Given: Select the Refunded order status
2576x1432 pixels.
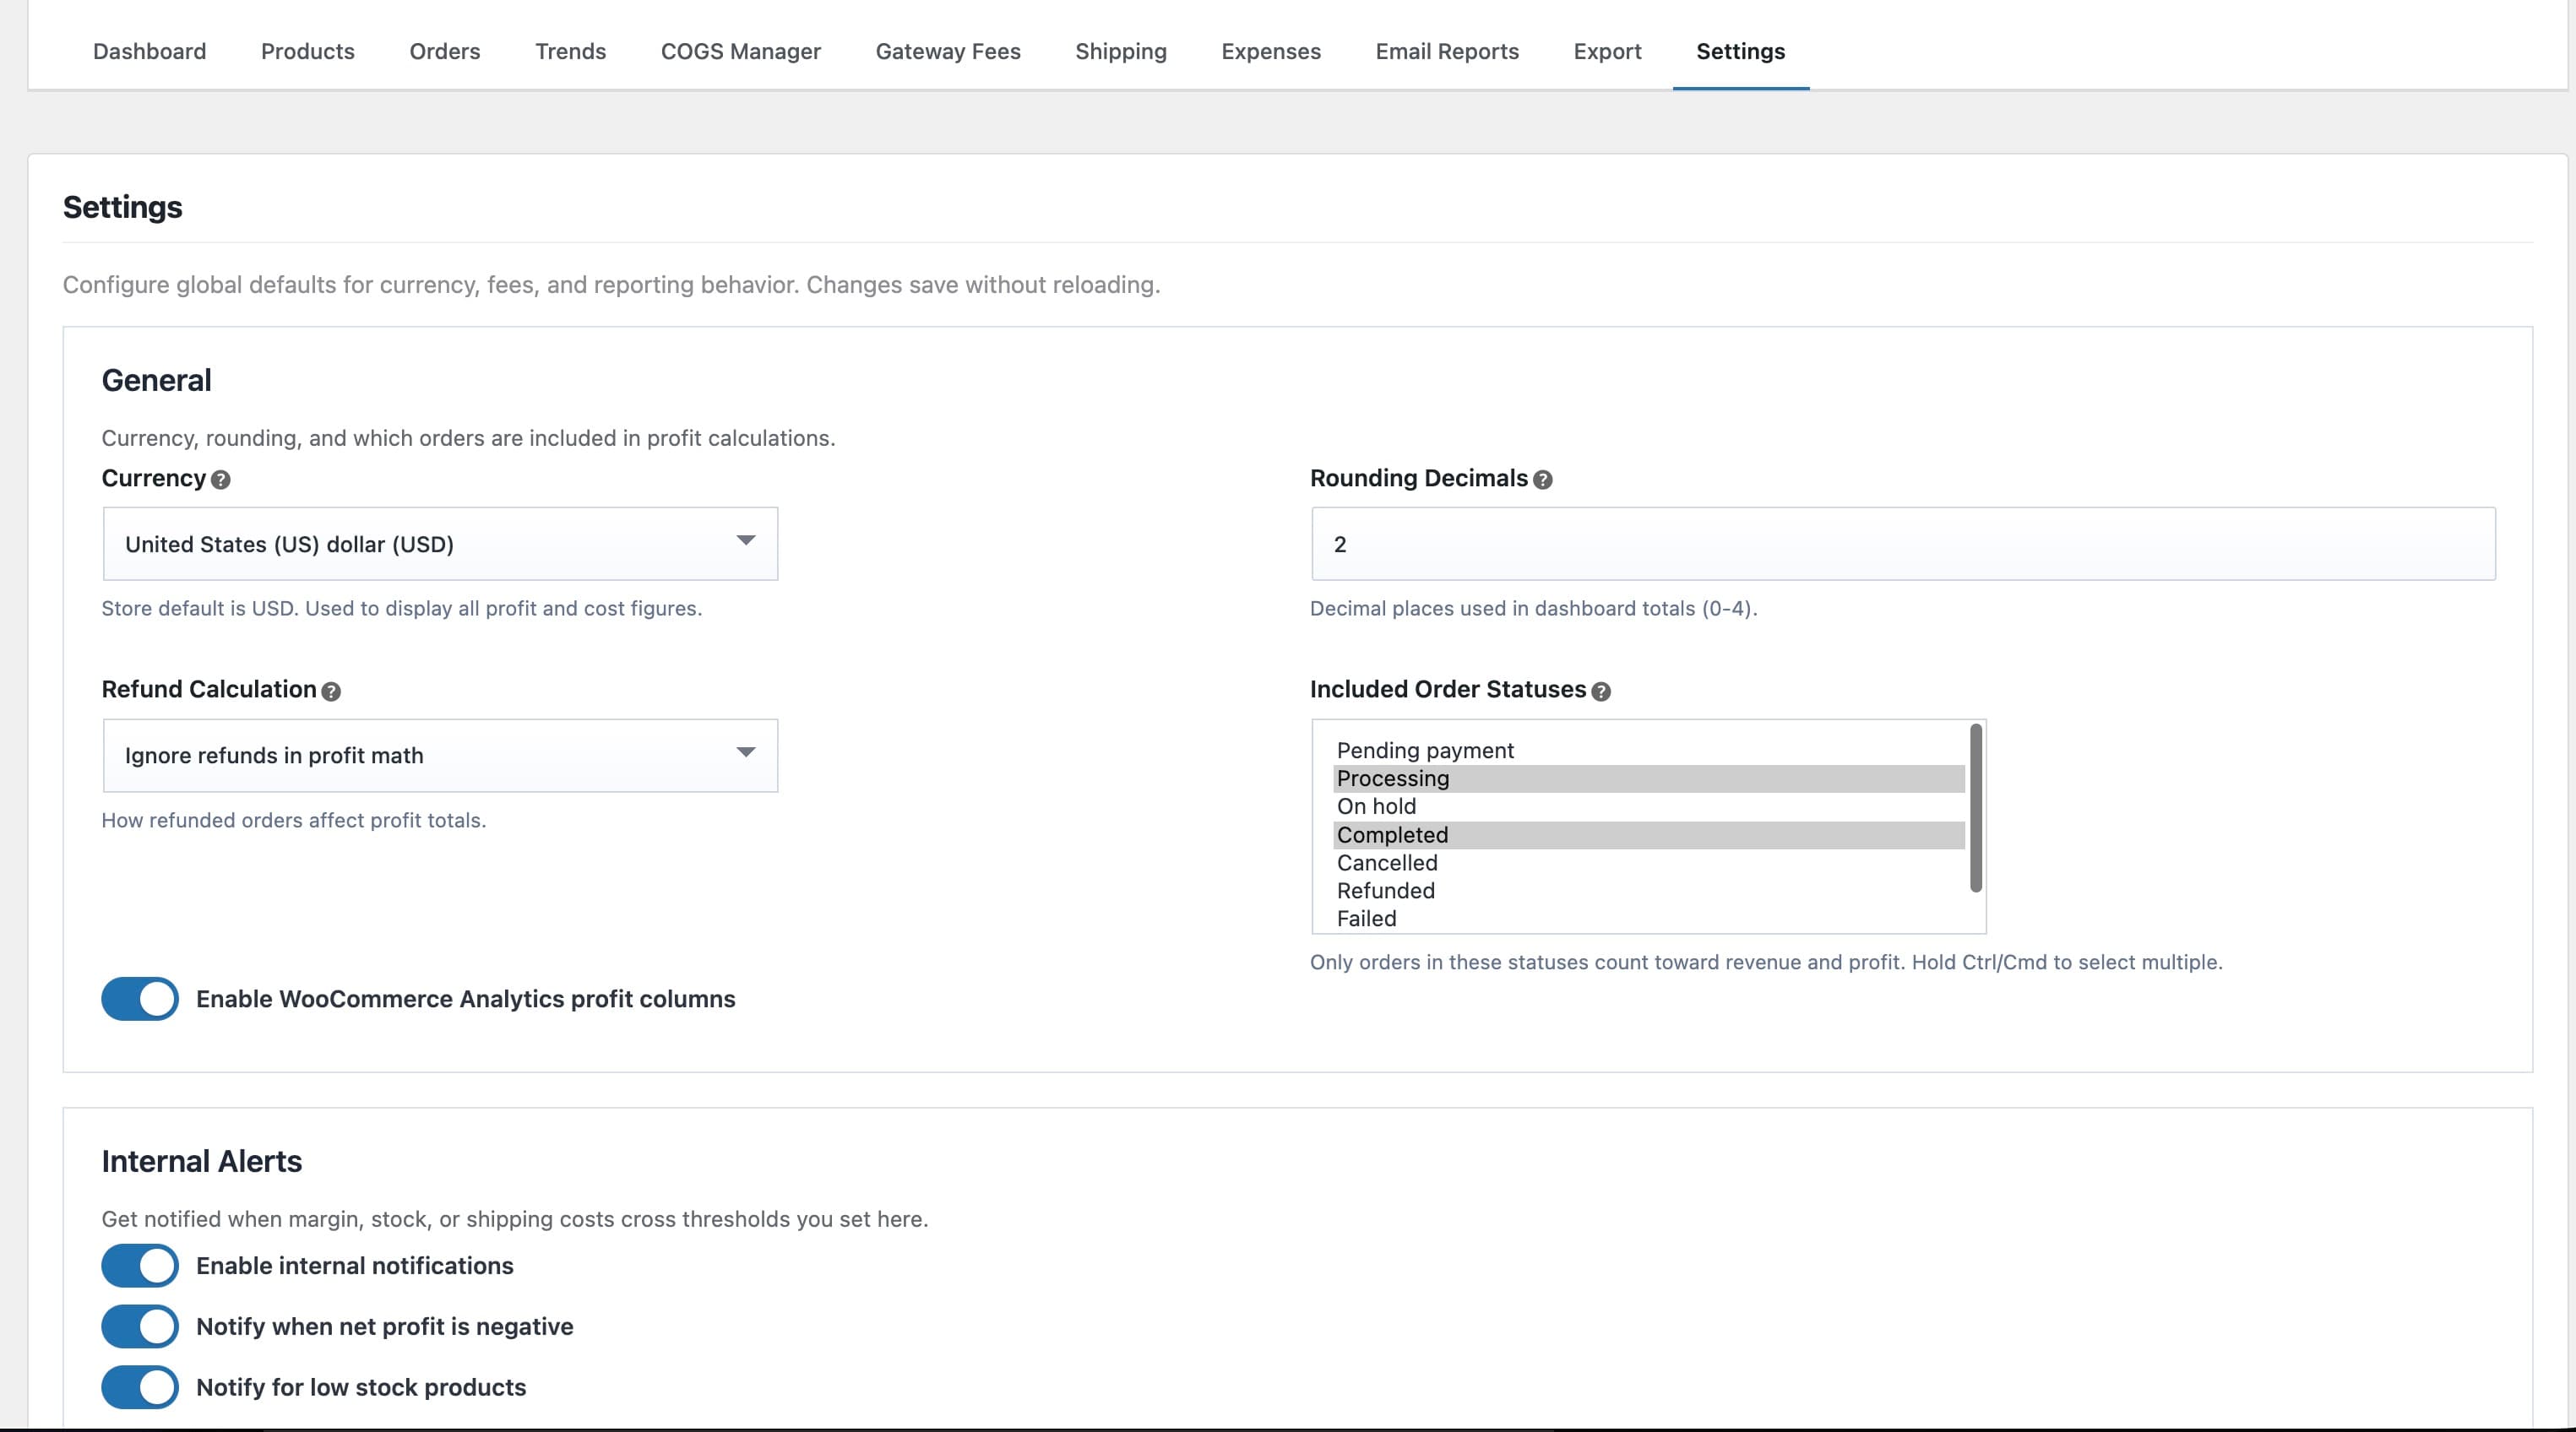Looking at the screenshot, I should [x=1649, y=891].
